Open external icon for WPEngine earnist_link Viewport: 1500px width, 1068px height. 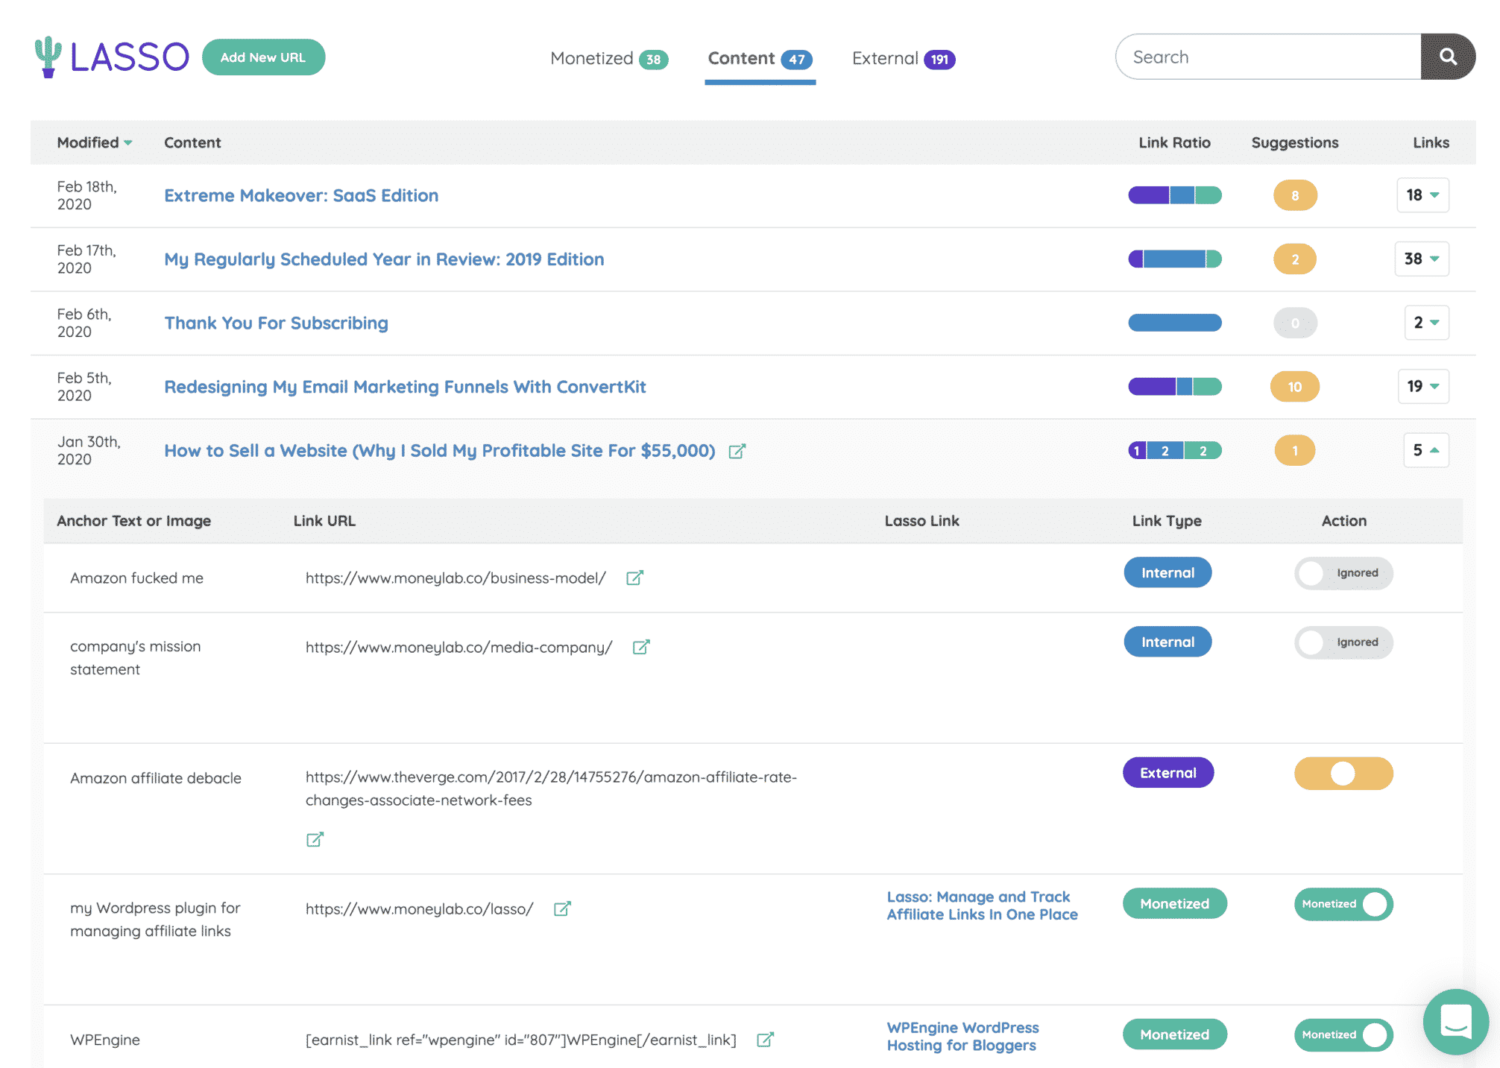[765, 1040]
